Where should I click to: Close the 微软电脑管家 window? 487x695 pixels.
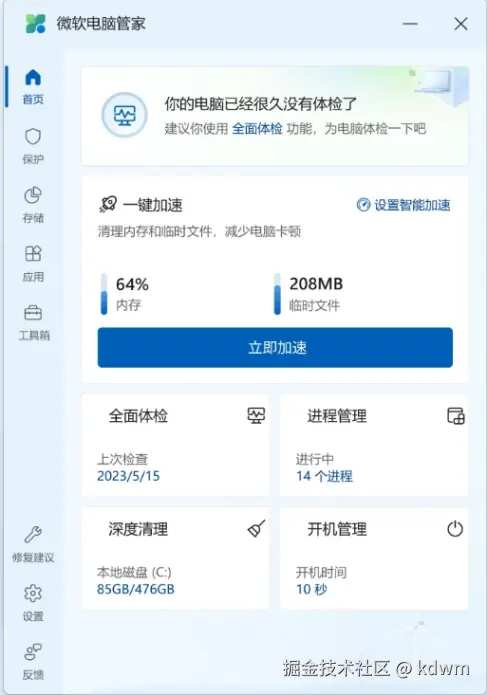pos(461,23)
